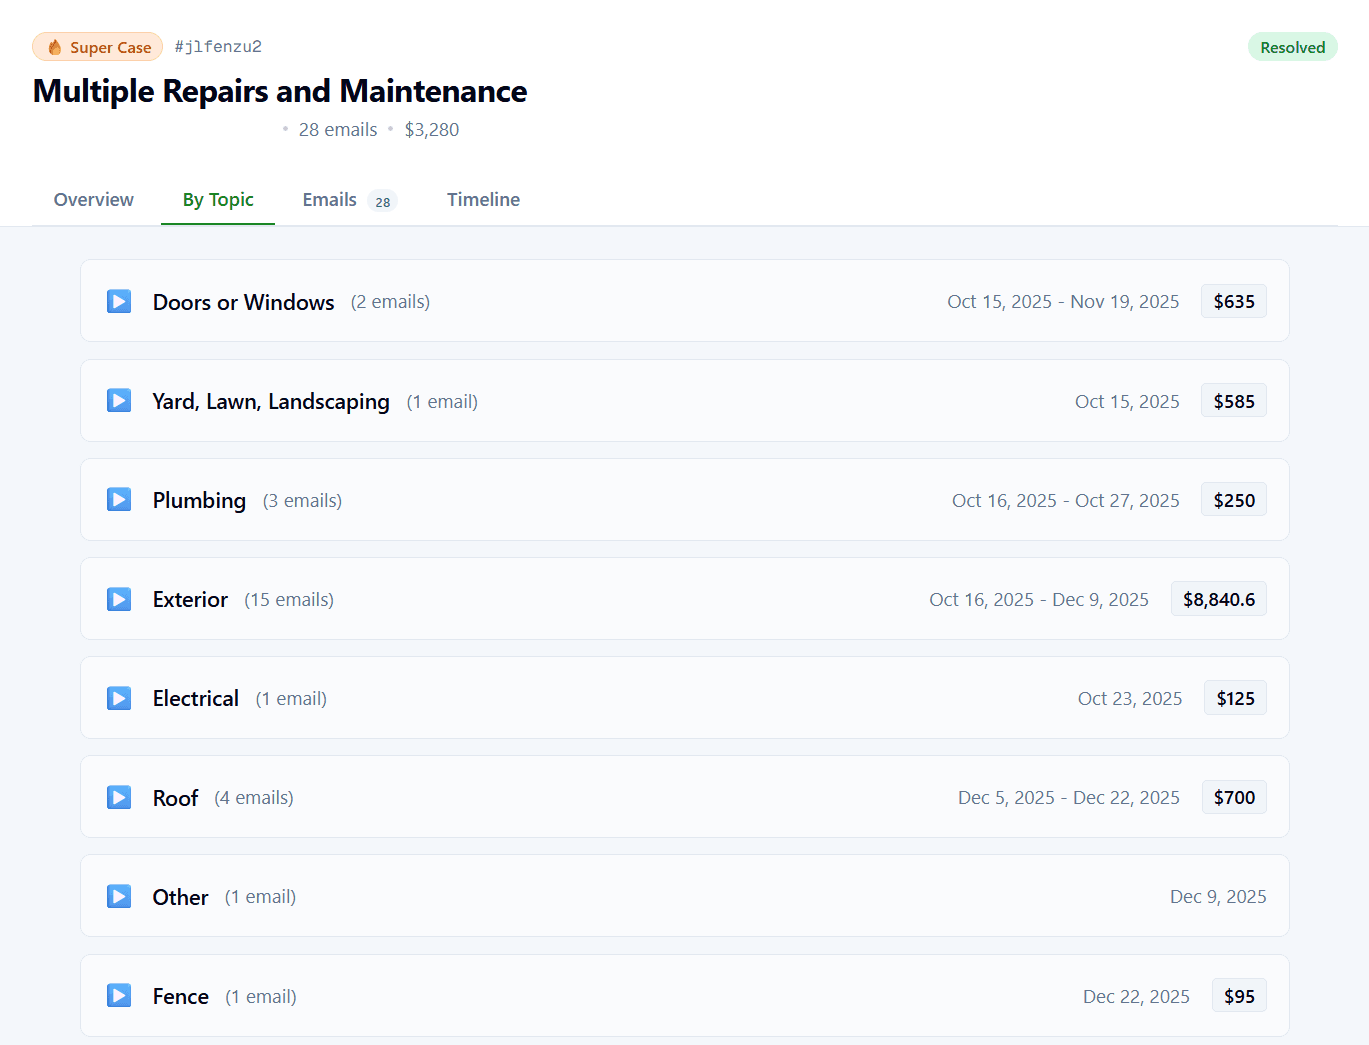
Task: Click the play icon beside Other
Action: (118, 896)
